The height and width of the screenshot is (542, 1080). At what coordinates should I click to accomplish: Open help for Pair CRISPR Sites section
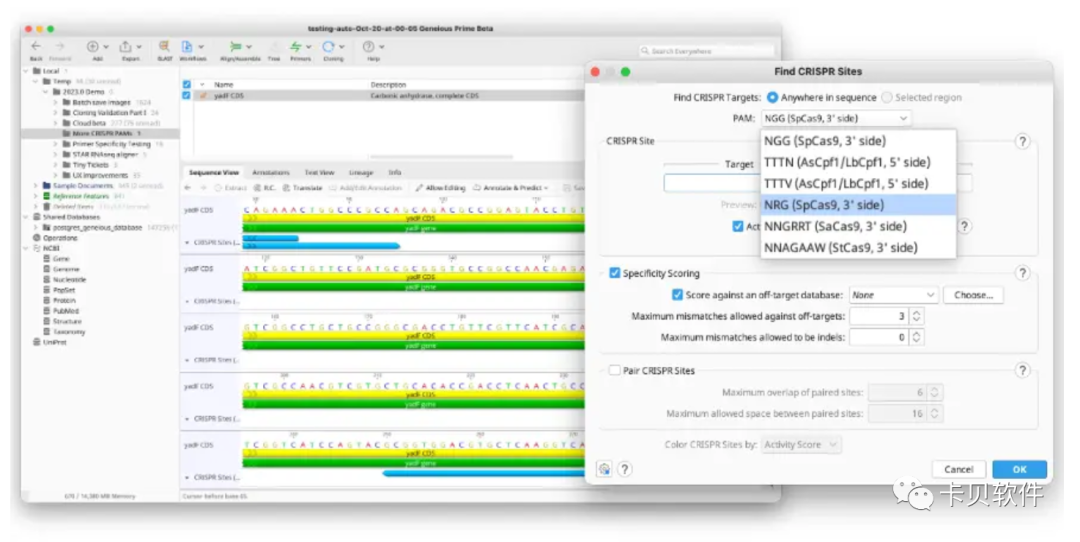(x=1022, y=371)
